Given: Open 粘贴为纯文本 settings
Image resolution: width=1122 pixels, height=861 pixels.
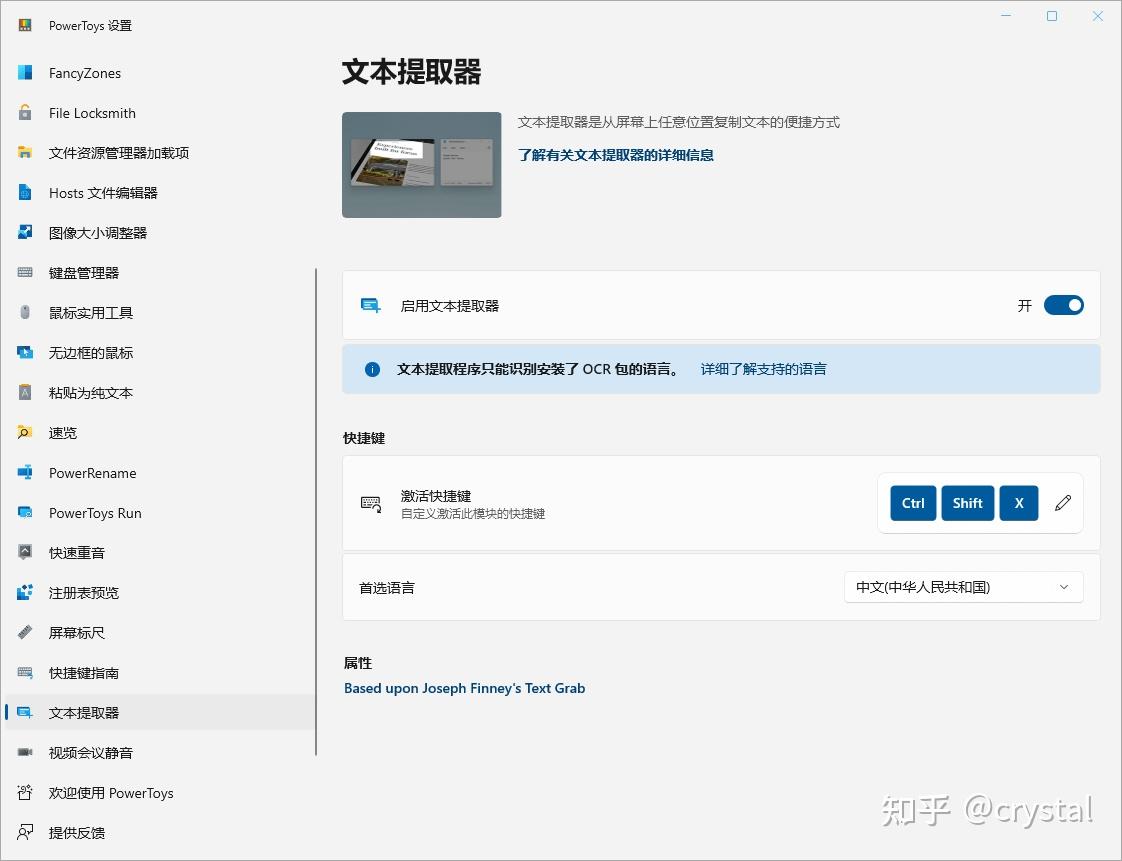Looking at the screenshot, I should 89,392.
